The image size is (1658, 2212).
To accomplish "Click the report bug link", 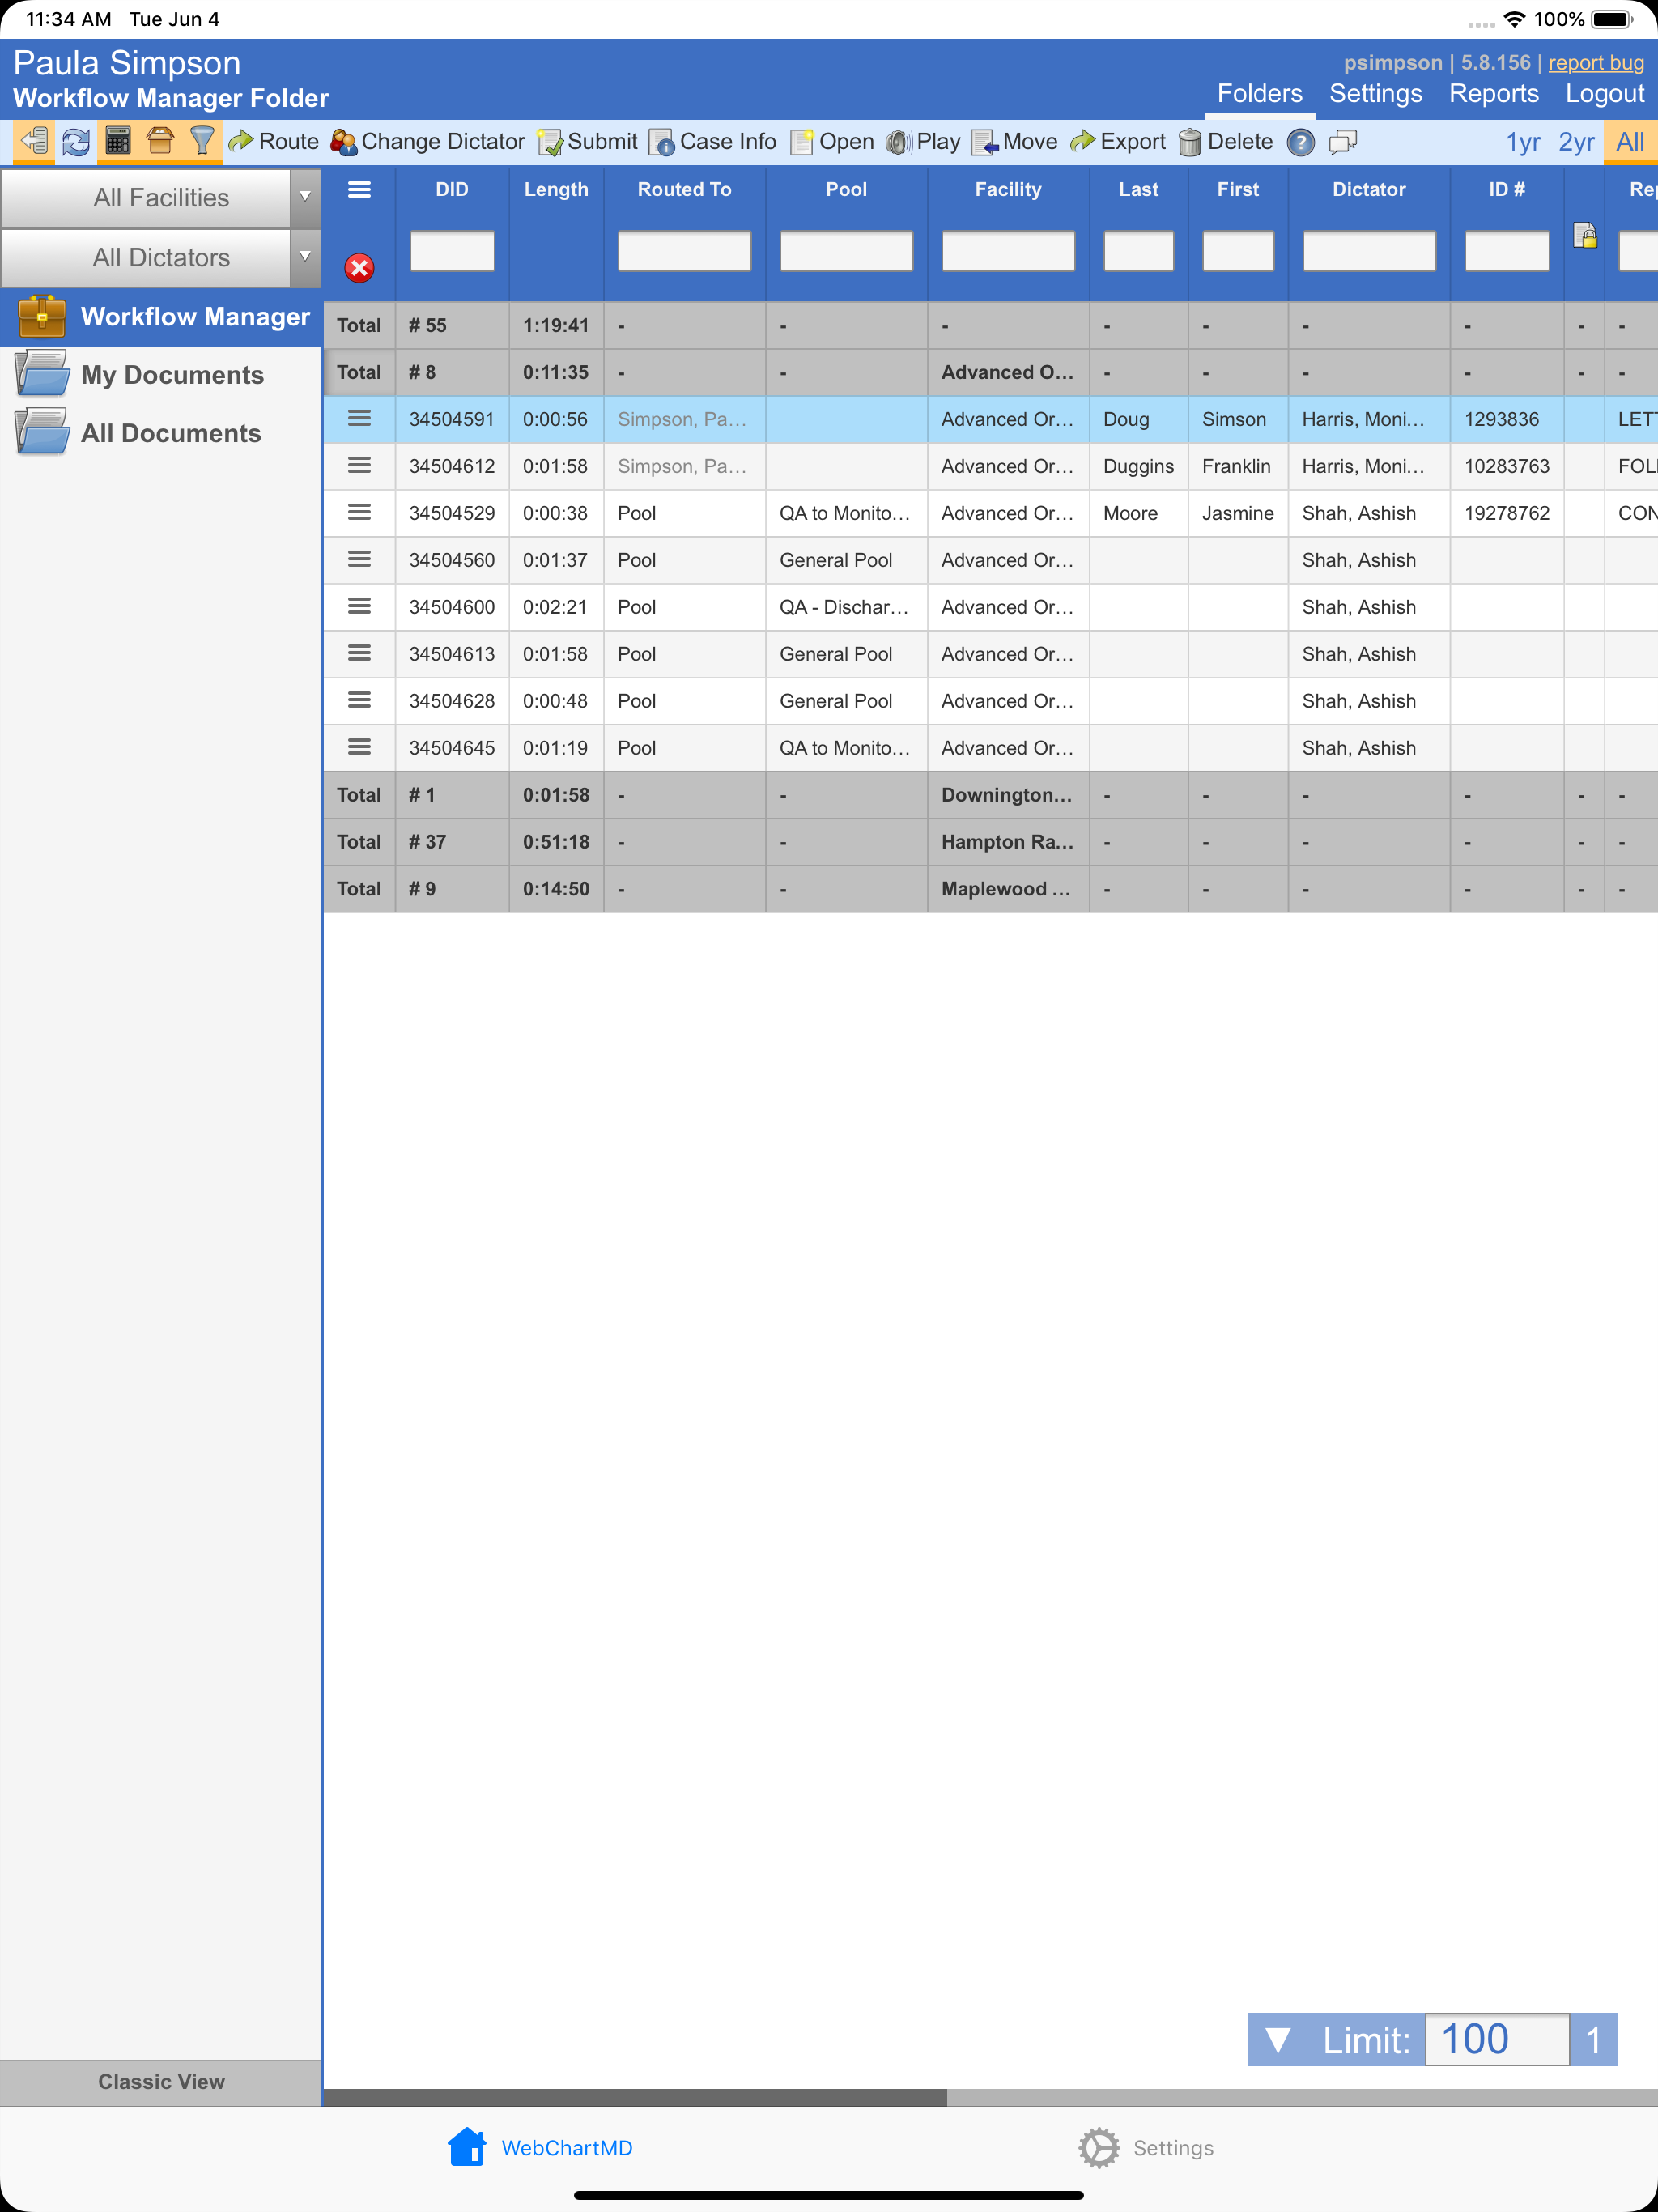I will [1596, 62].
